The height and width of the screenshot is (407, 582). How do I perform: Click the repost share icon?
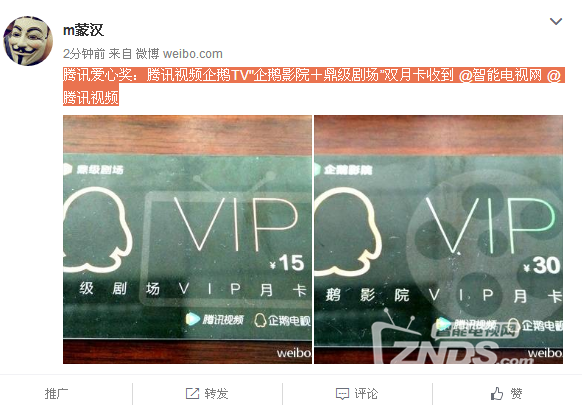pos(192,393)
